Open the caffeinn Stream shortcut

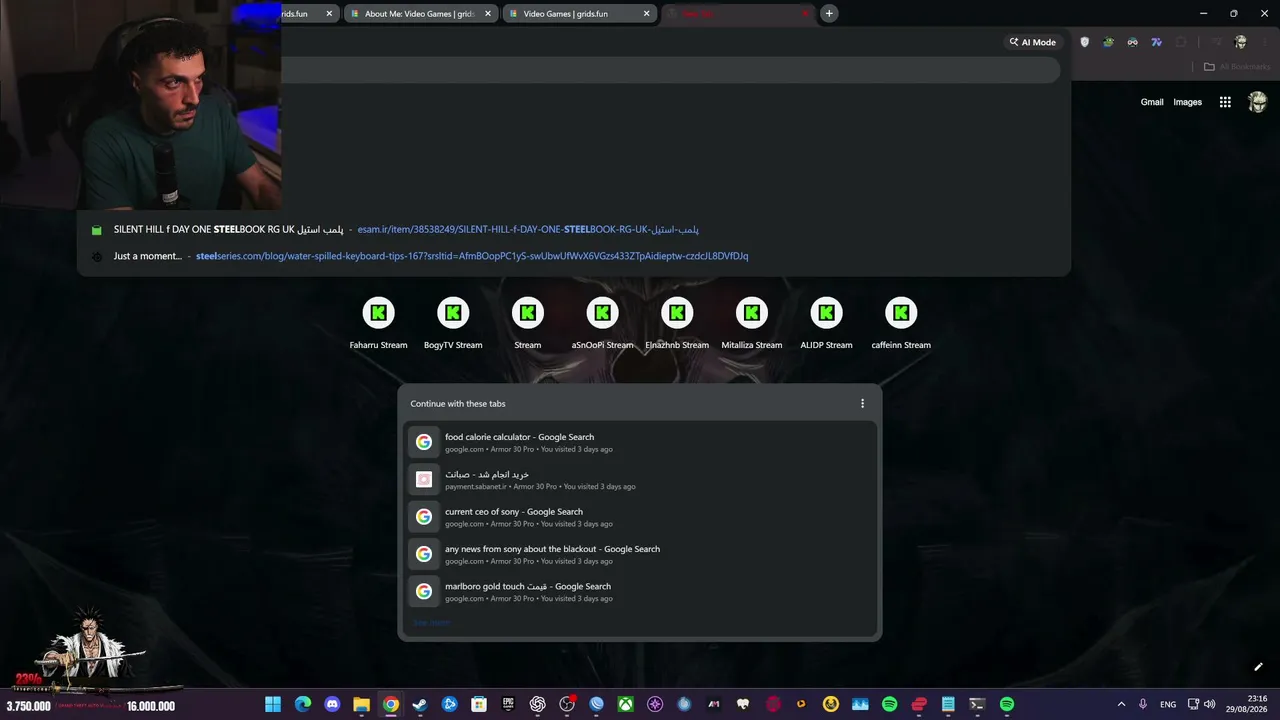(x=901, y=323)
